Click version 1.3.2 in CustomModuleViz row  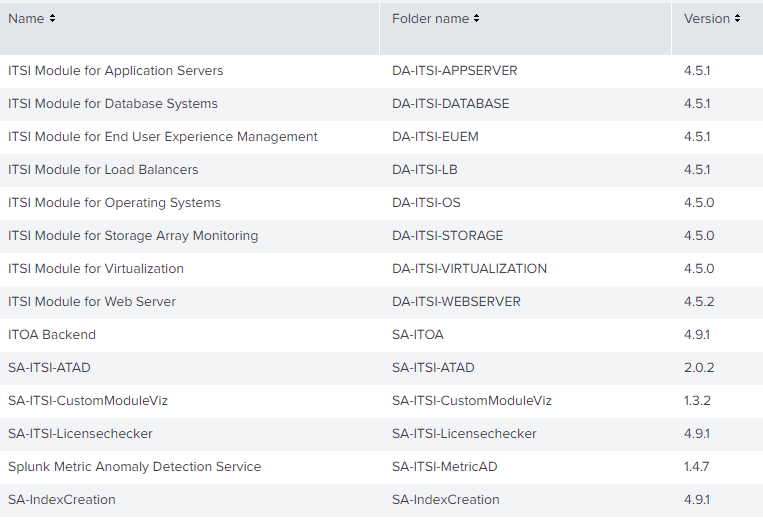pyautogui.click(x=697, y=401)
